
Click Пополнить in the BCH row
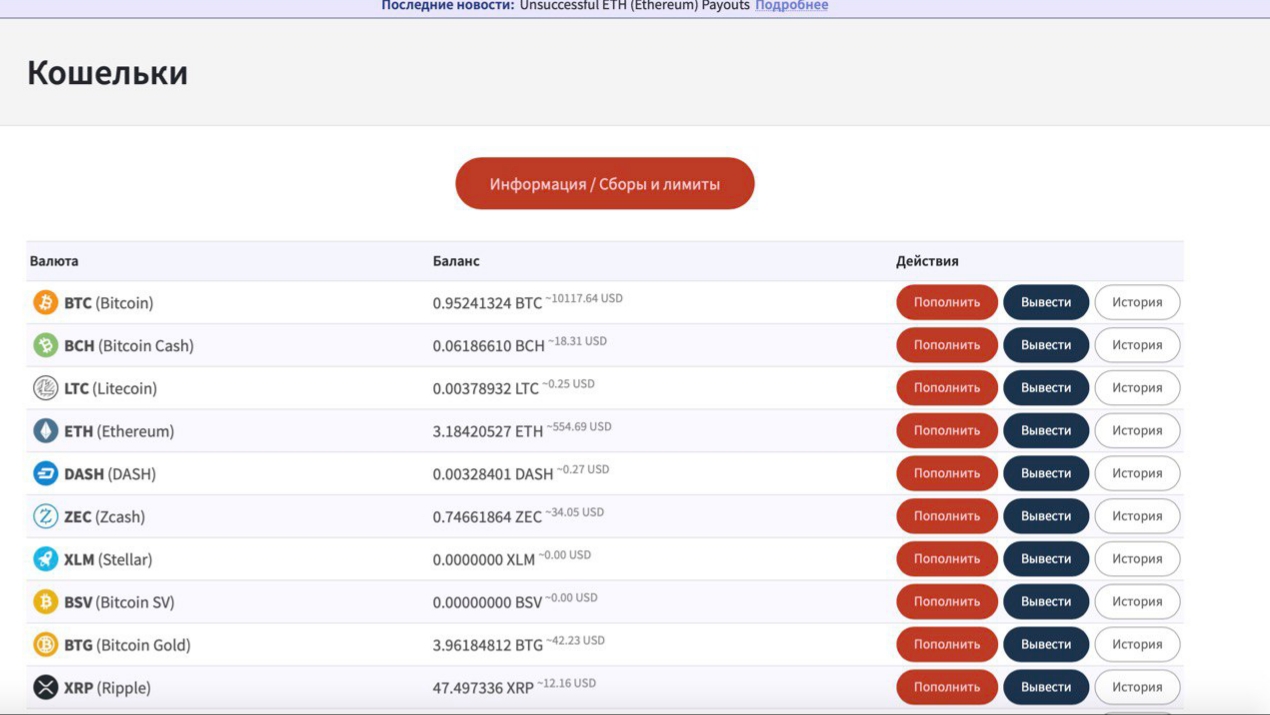click(947, 345)
